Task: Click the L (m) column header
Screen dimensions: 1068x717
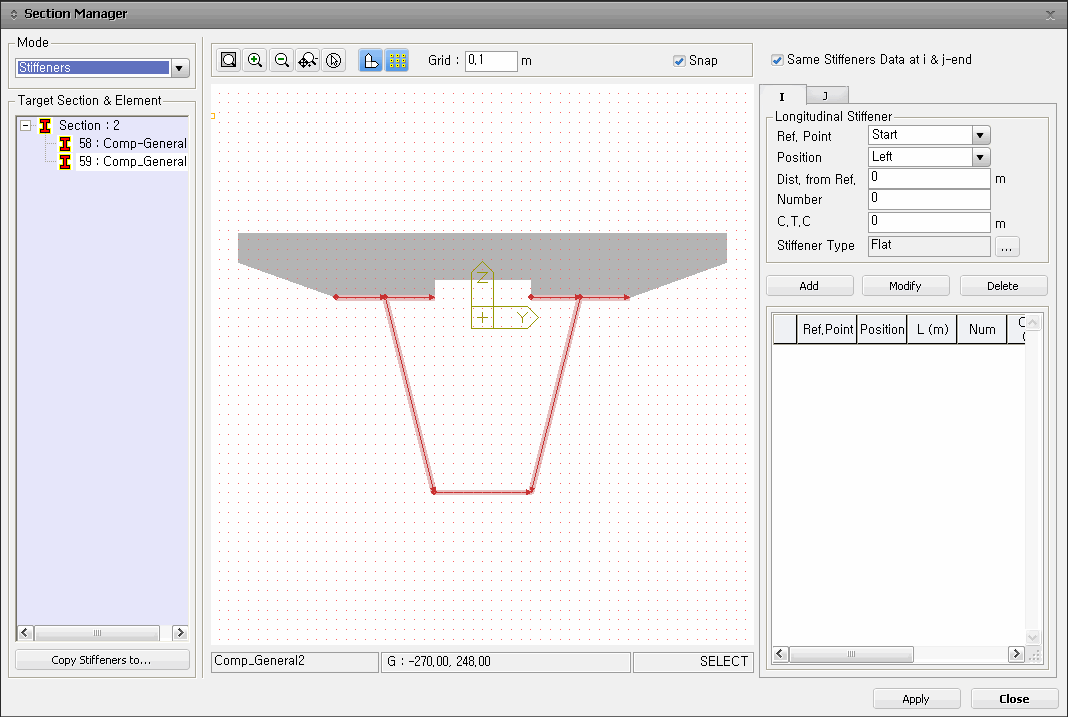Action: click(x=932, y=330)
